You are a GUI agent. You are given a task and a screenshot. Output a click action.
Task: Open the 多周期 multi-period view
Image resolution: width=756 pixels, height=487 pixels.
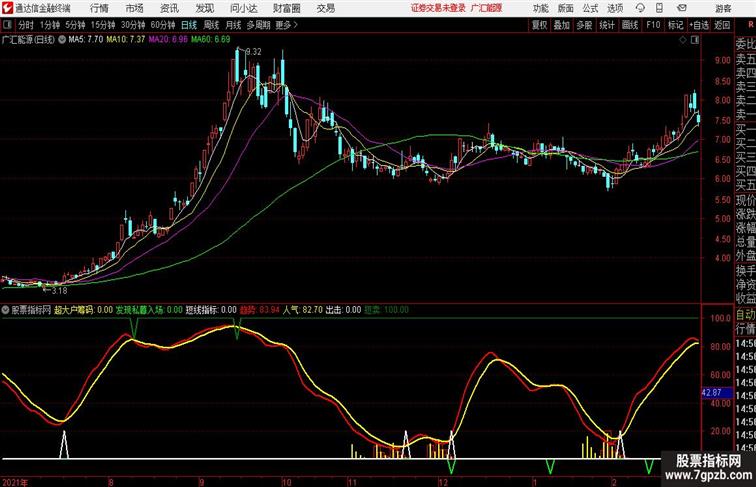coord(258,25)
